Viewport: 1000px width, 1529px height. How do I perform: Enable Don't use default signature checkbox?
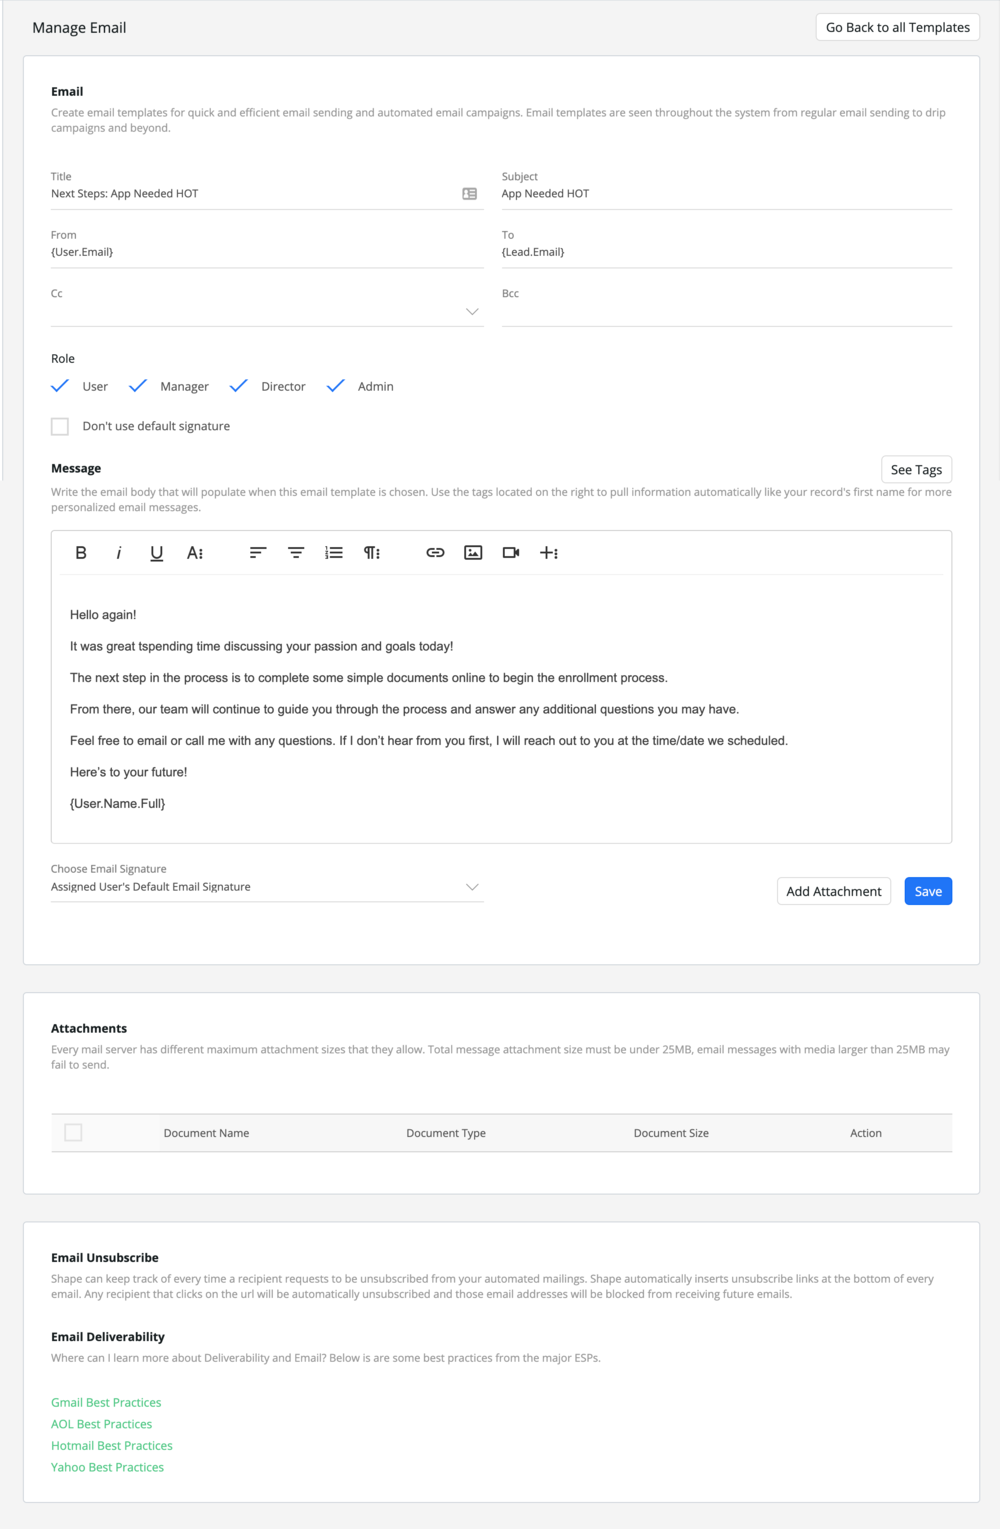coord(60,427)
